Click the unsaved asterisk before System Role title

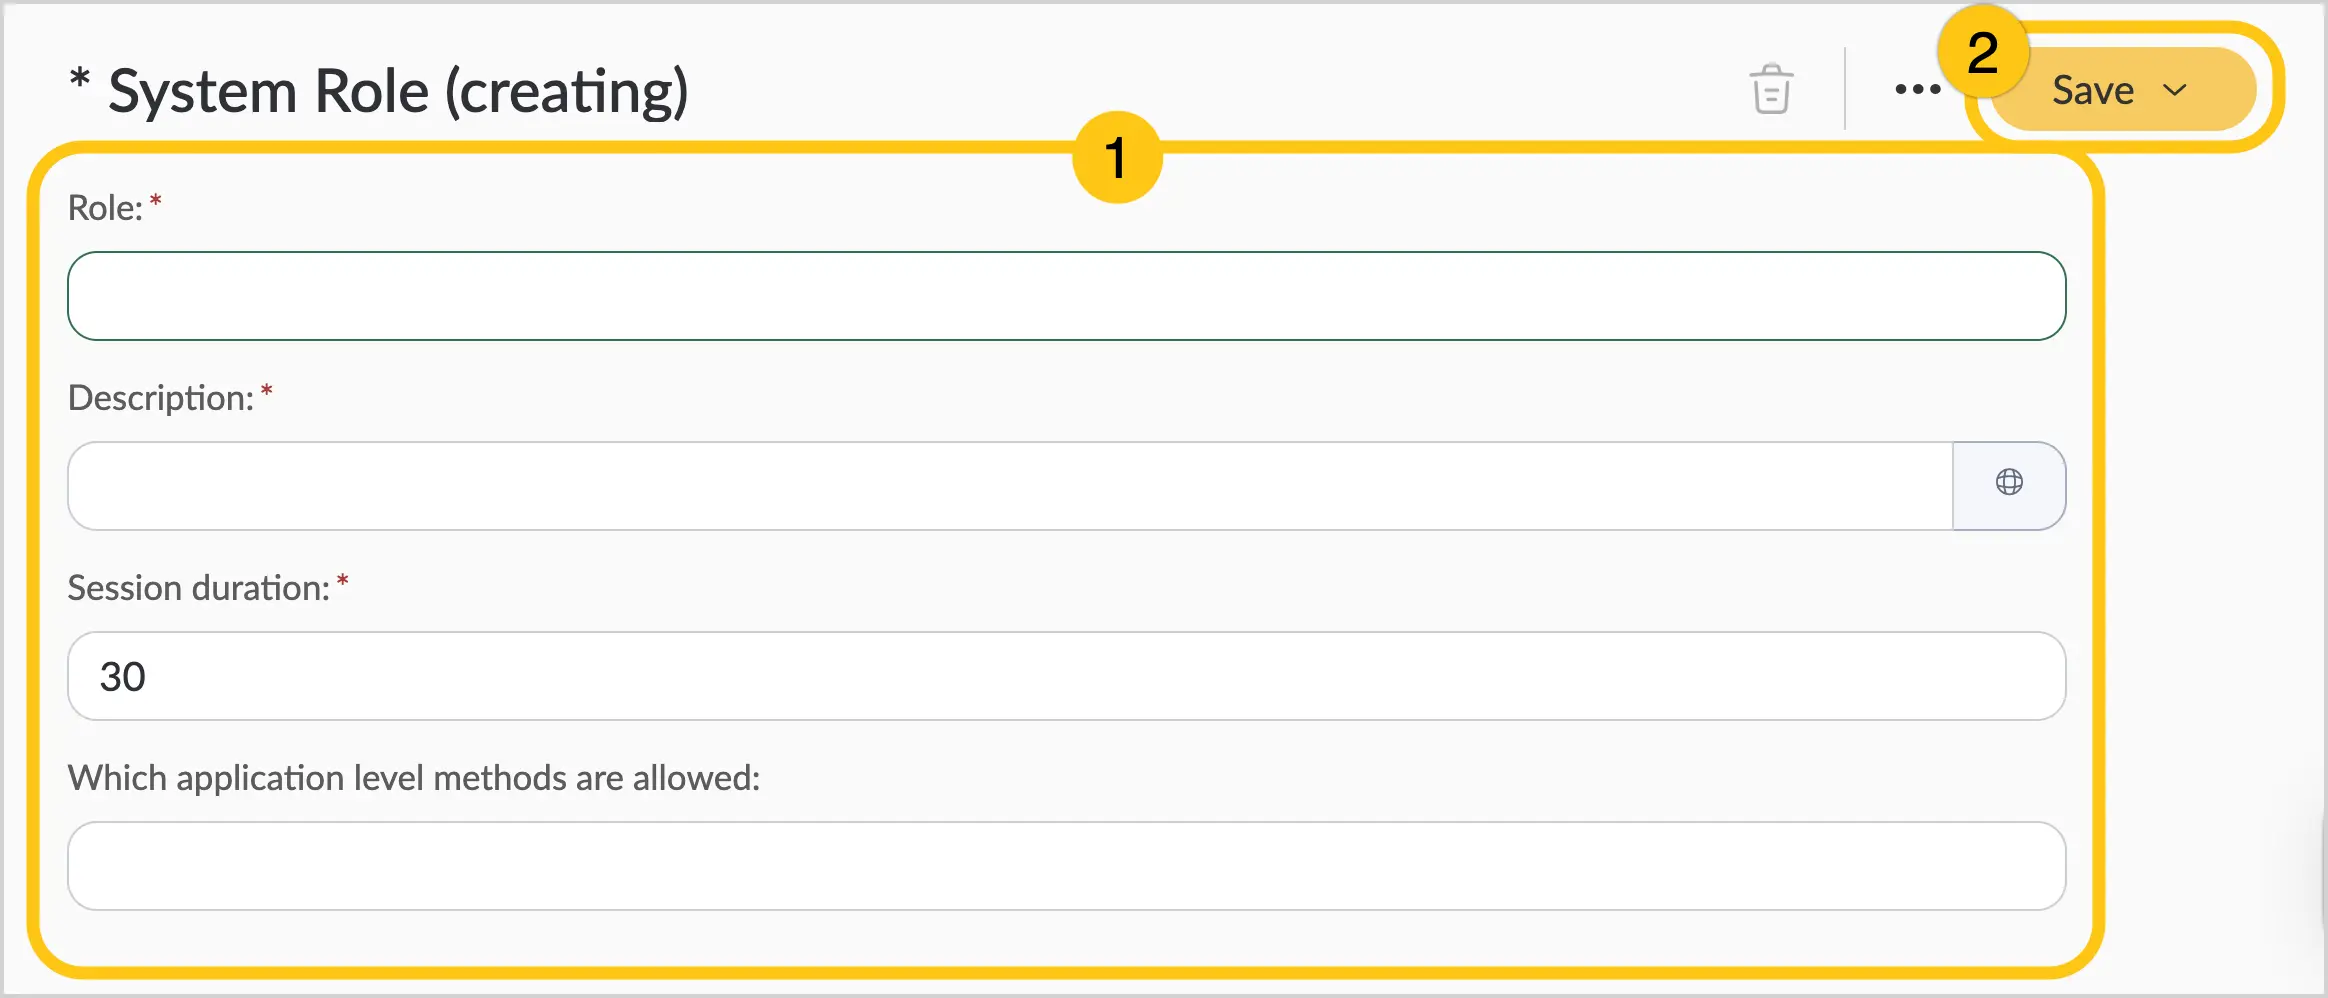(x=80, y=78)
